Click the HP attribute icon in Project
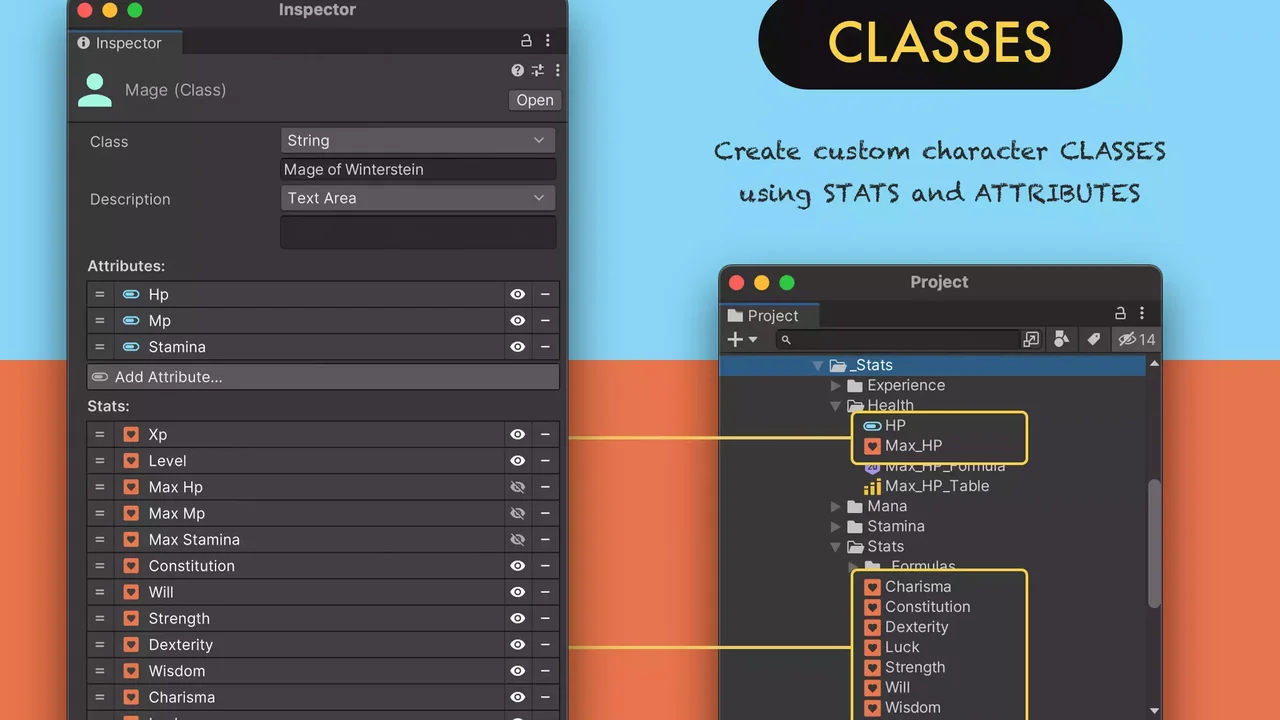The height and width of the screenshot is (720, 1280). click(872, 425)
